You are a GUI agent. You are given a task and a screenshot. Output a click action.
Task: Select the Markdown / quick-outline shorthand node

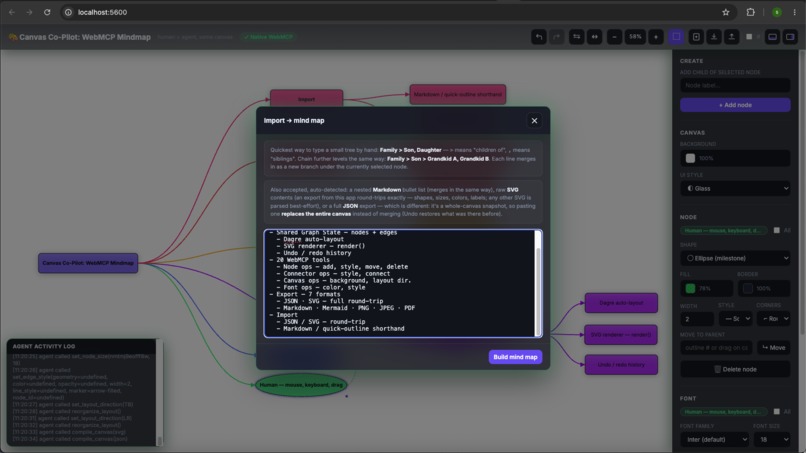pyautogui.click(x=457, y=95)
